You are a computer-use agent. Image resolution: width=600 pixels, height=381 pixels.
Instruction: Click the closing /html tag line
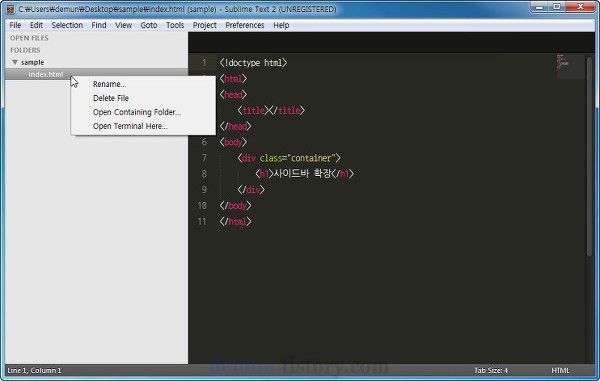[x=235, y=221]
